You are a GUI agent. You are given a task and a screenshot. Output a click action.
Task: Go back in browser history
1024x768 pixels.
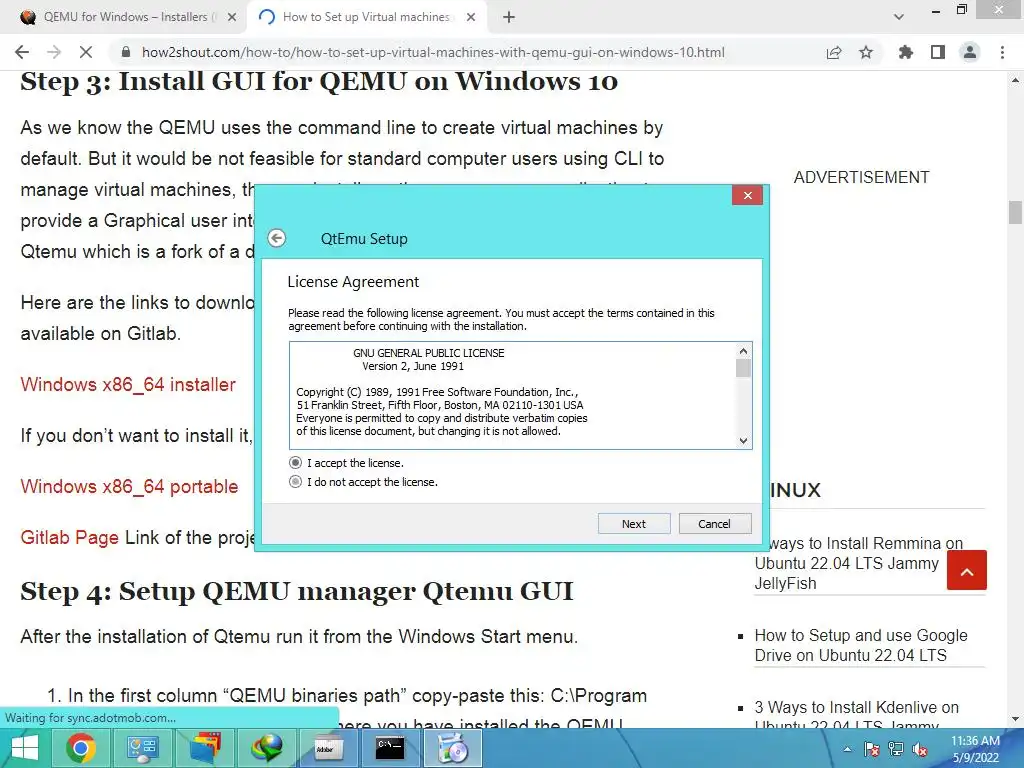(x=22, y=52)
